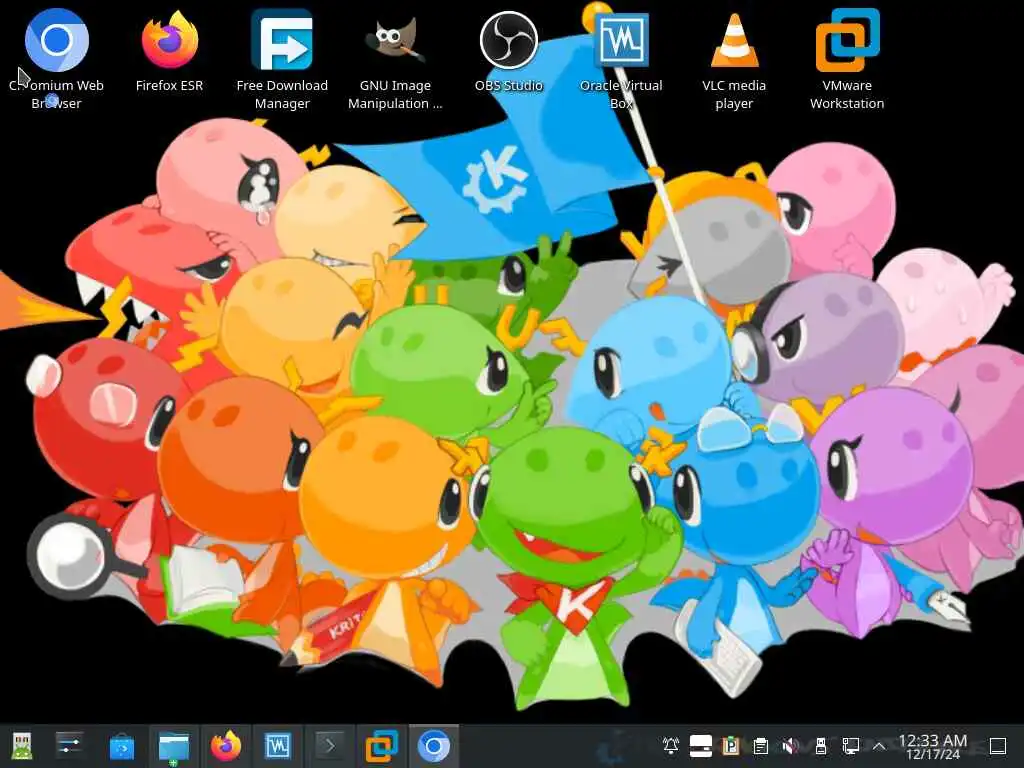Click the Firefox icon in the taskbar

(226, 746)
